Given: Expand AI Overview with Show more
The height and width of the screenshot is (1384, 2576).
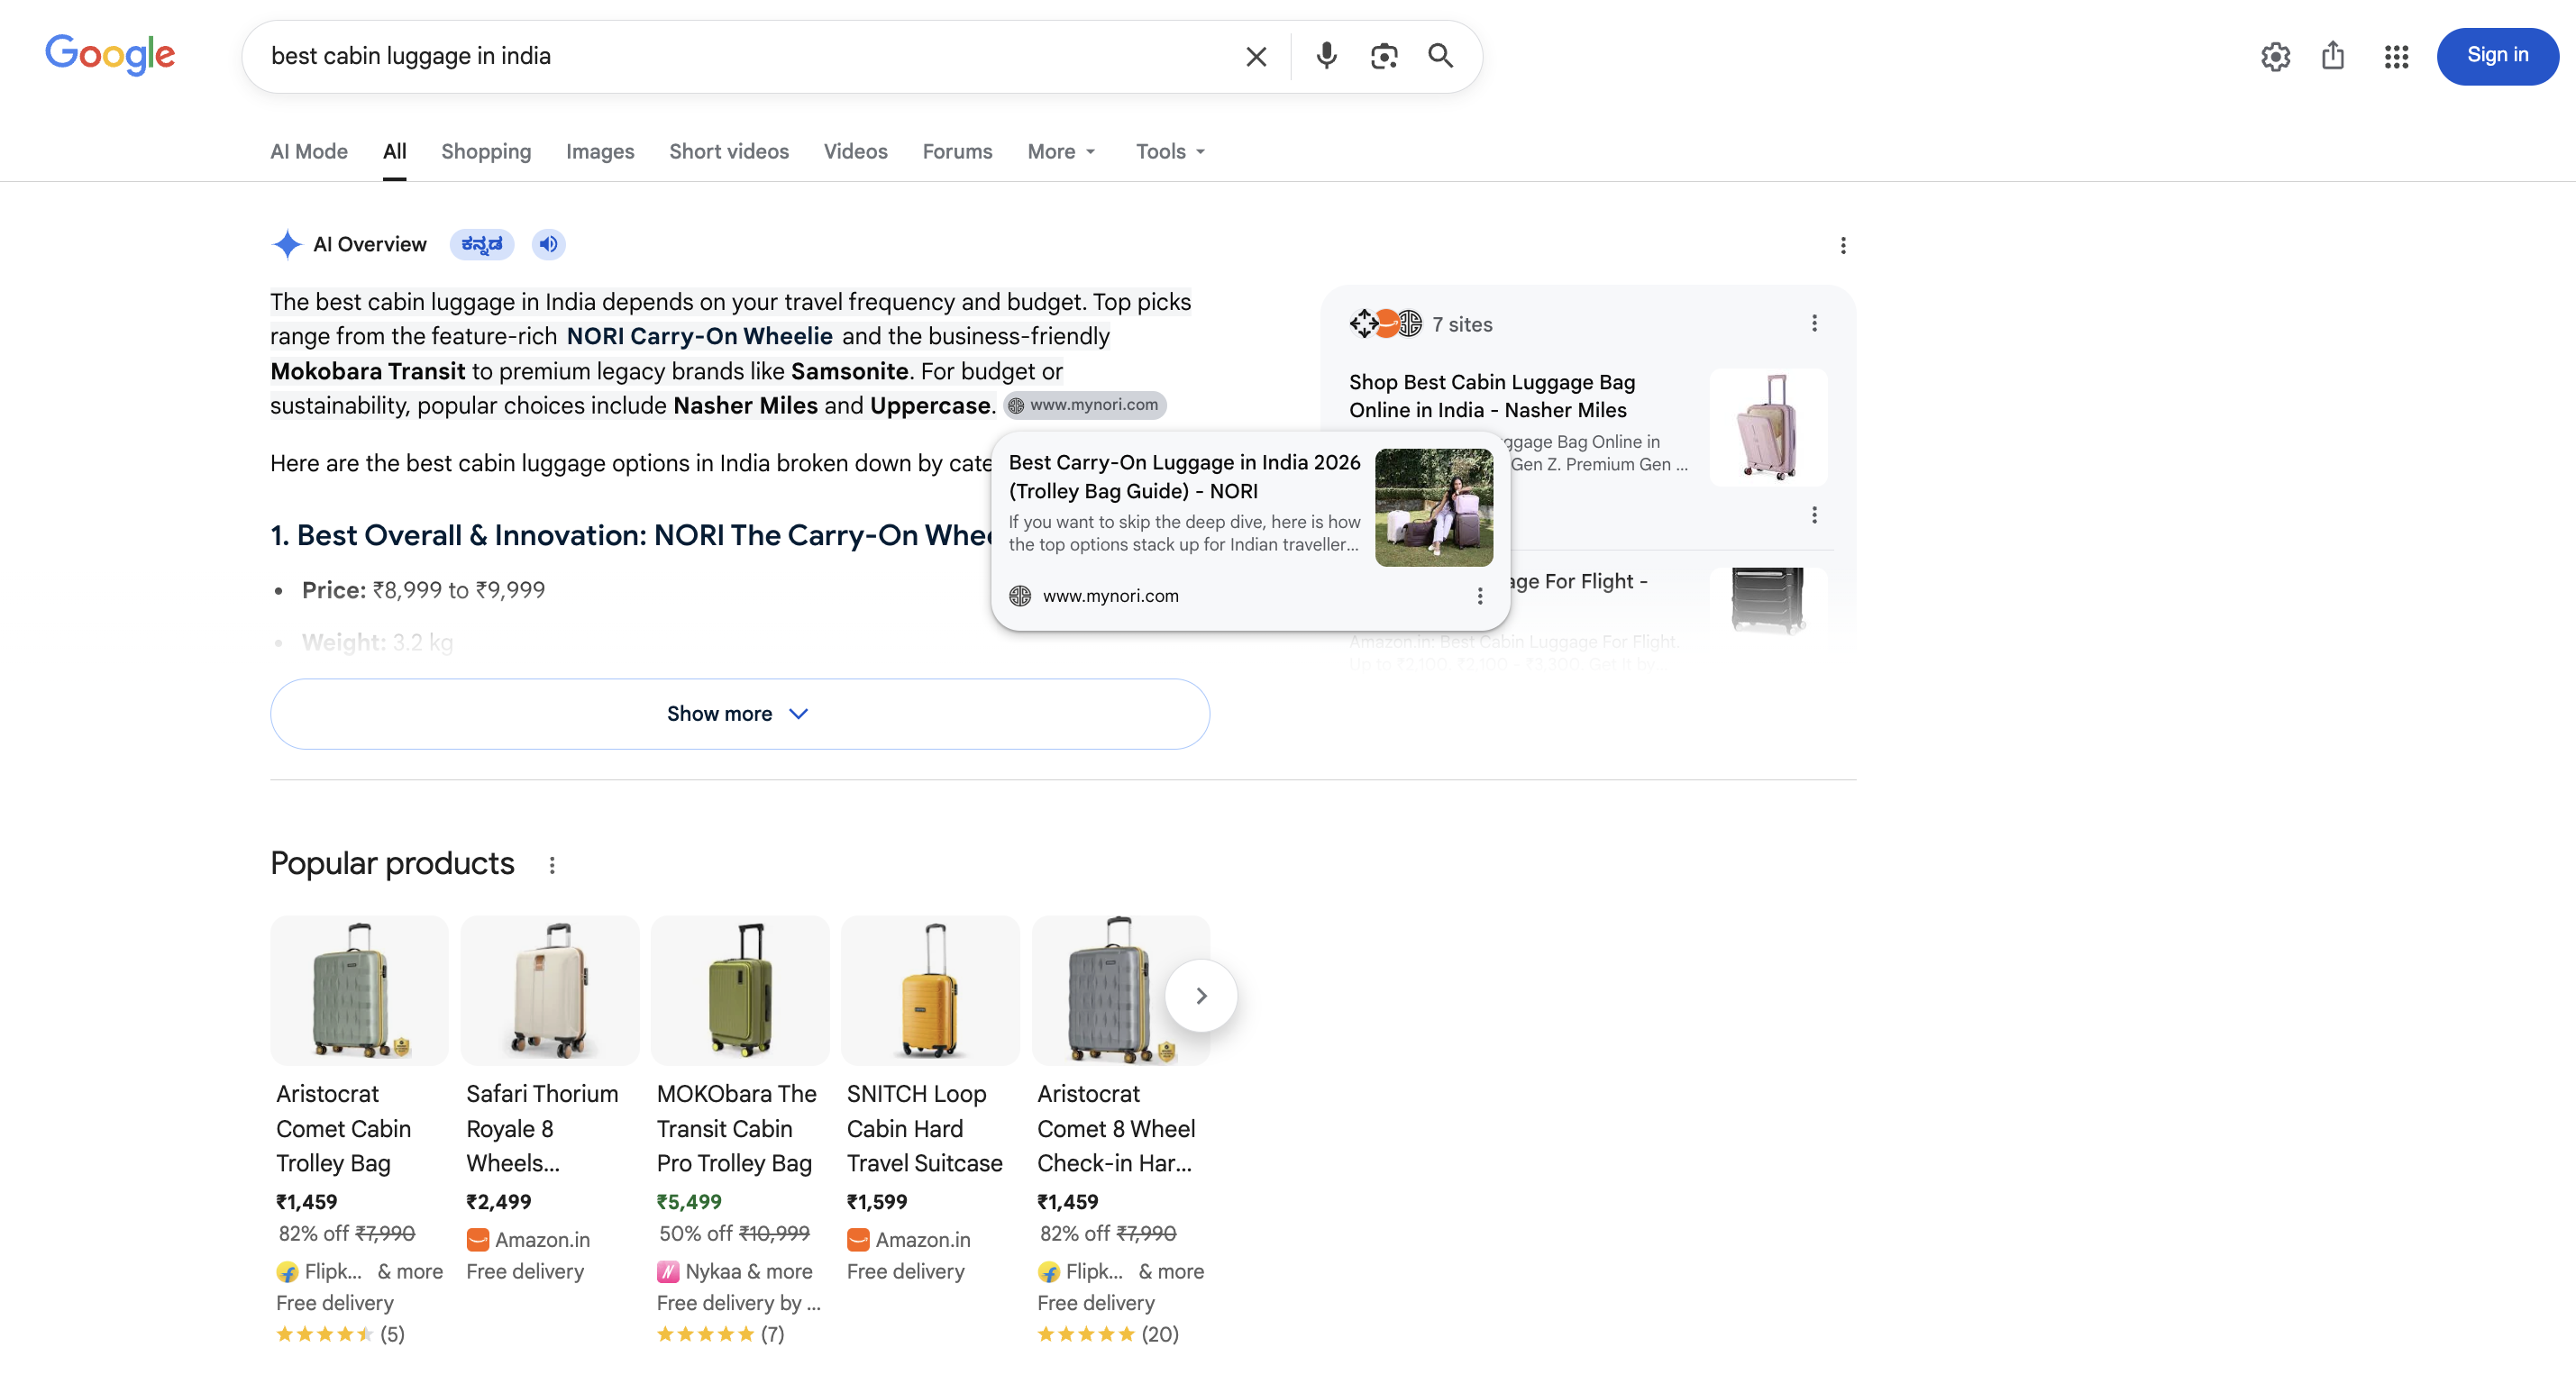Looking at the screenshot, I should (x=739, y=714).
